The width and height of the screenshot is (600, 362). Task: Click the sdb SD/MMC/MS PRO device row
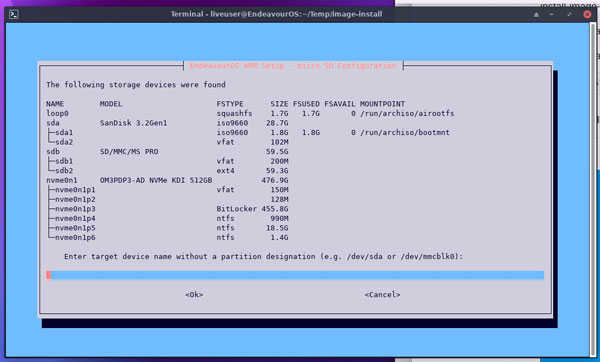coord(167,152)
